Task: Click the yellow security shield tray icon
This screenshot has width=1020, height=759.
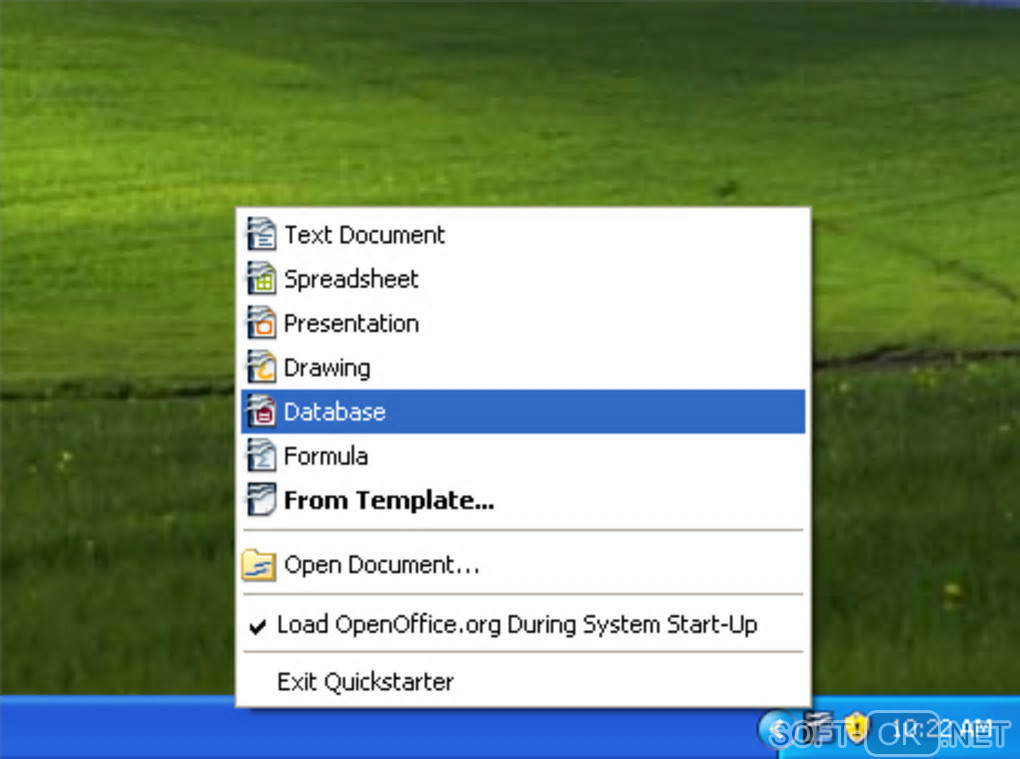Action: click(856, 727)
